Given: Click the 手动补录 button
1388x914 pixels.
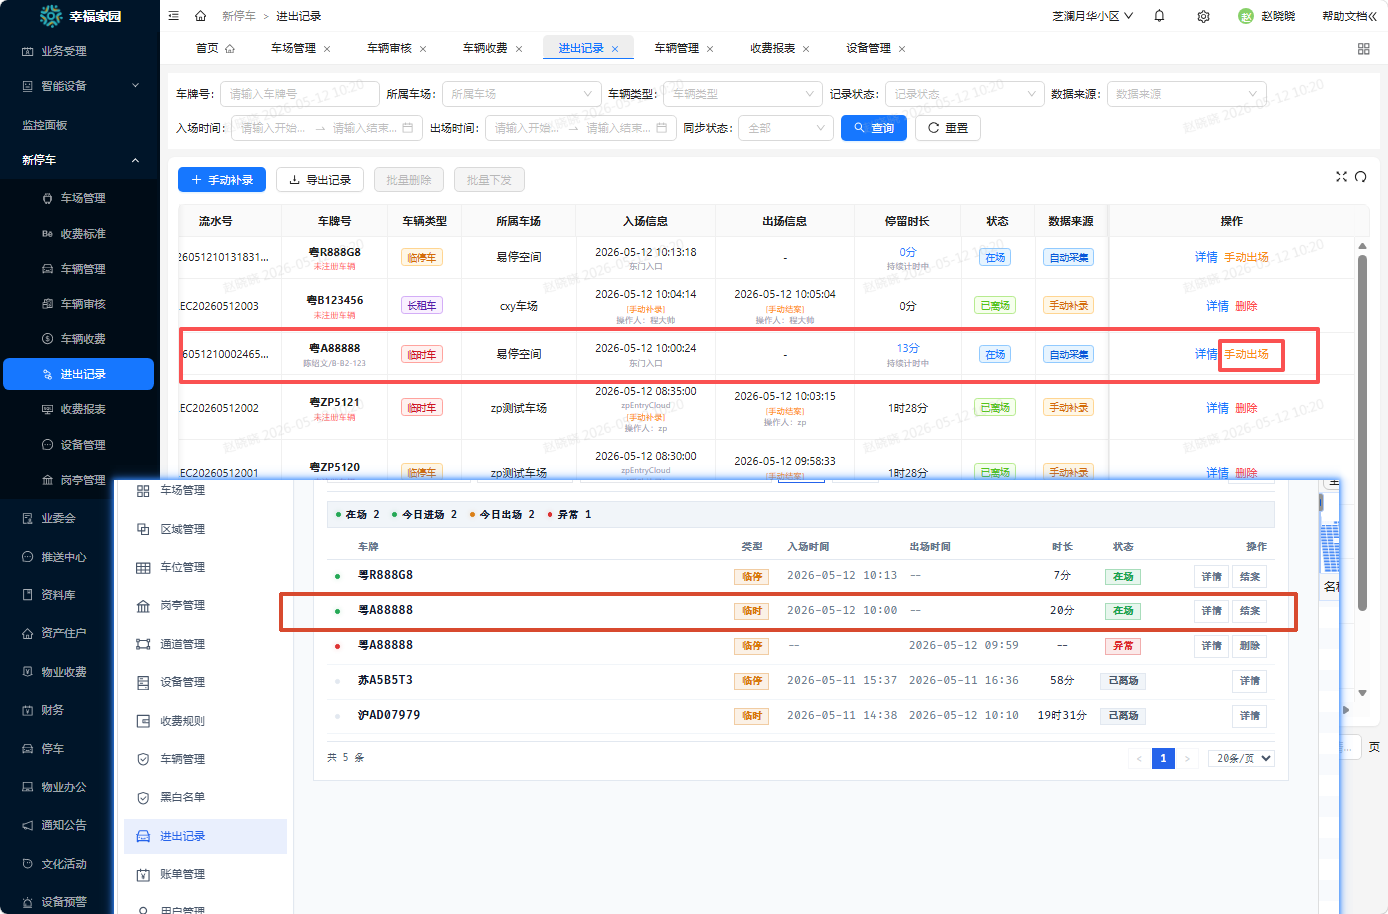Looking at the screenshot, I should pos(222,180).
